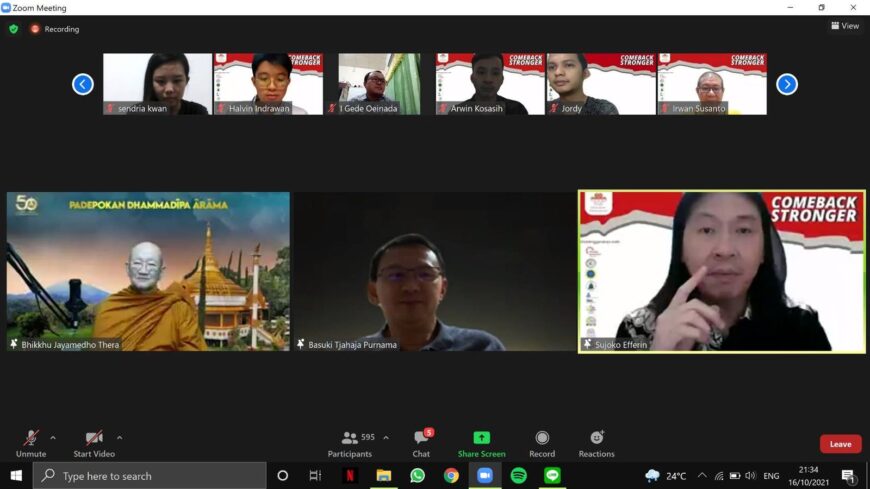Viewport: 870px width, 489px height.
Task: Click the ENG language indicator
Action: (771, 476)
